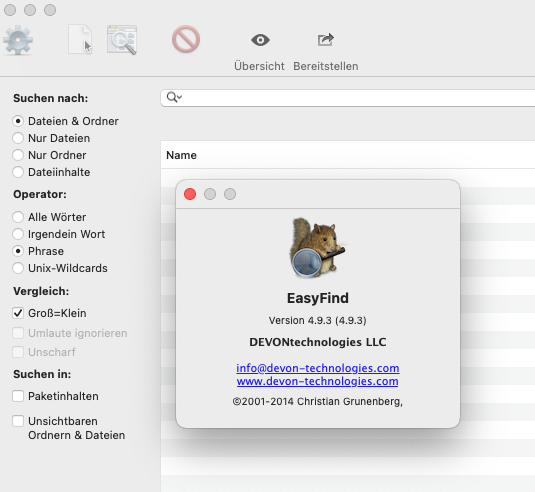The height and width of the screenshot is (492, 535).
Task: Enable Unsichtbaren Ordnern & Dateien checkbox
Action: (x=18, y=421)
